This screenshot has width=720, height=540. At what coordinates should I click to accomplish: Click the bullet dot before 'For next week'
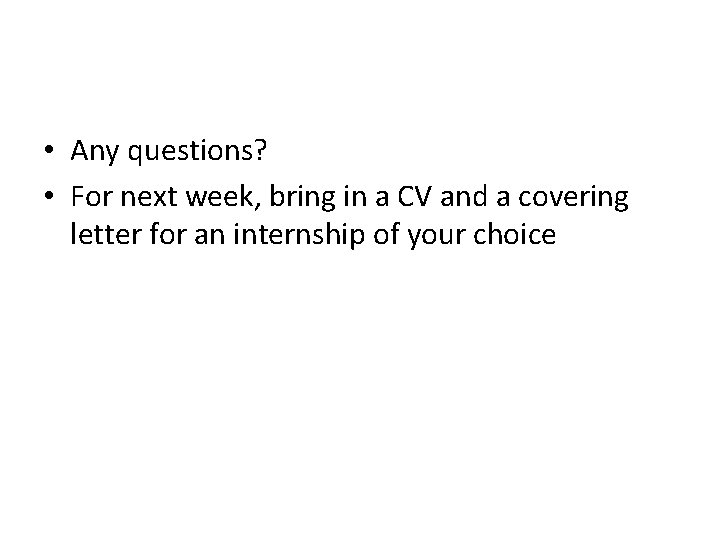[49, 196]
